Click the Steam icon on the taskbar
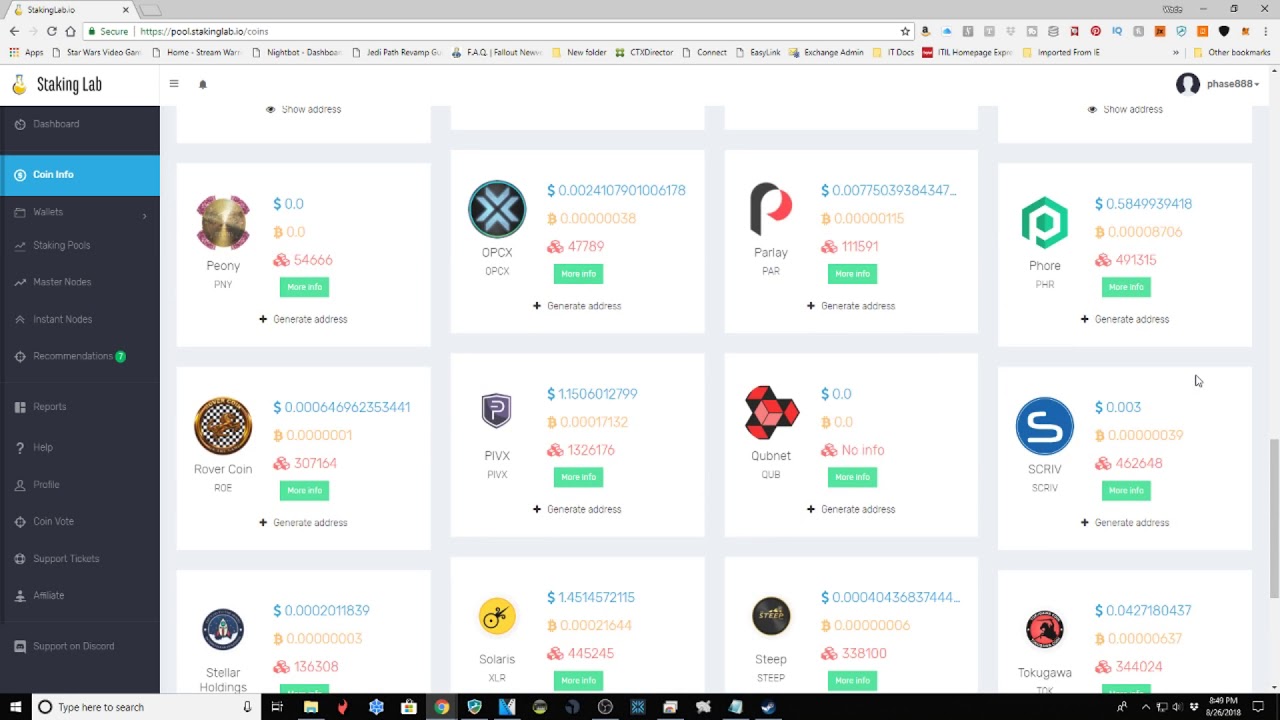 768,707
